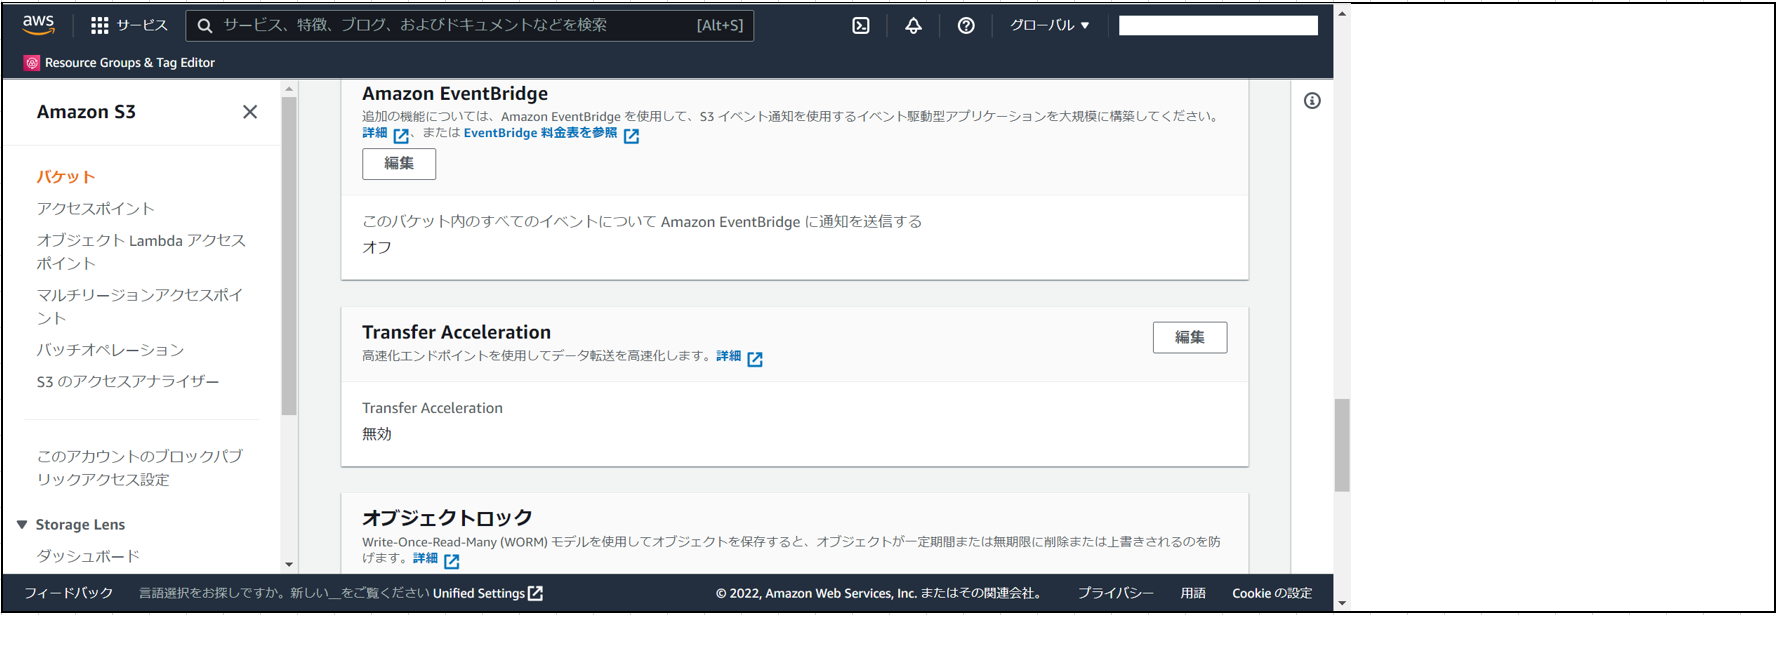Click the Unified Settings external link icon

pyautogui.click(x=536, y=593)
